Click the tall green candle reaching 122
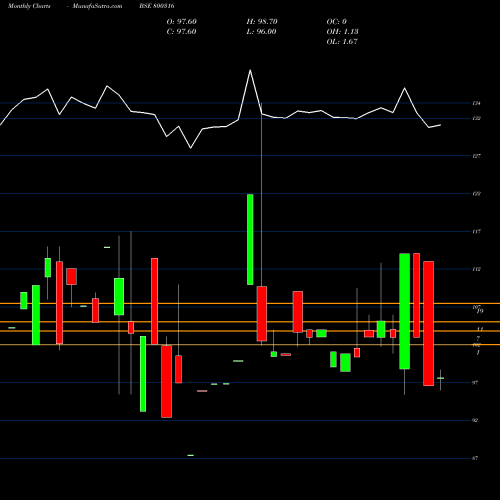500x500 pixels. click(250, 239)
